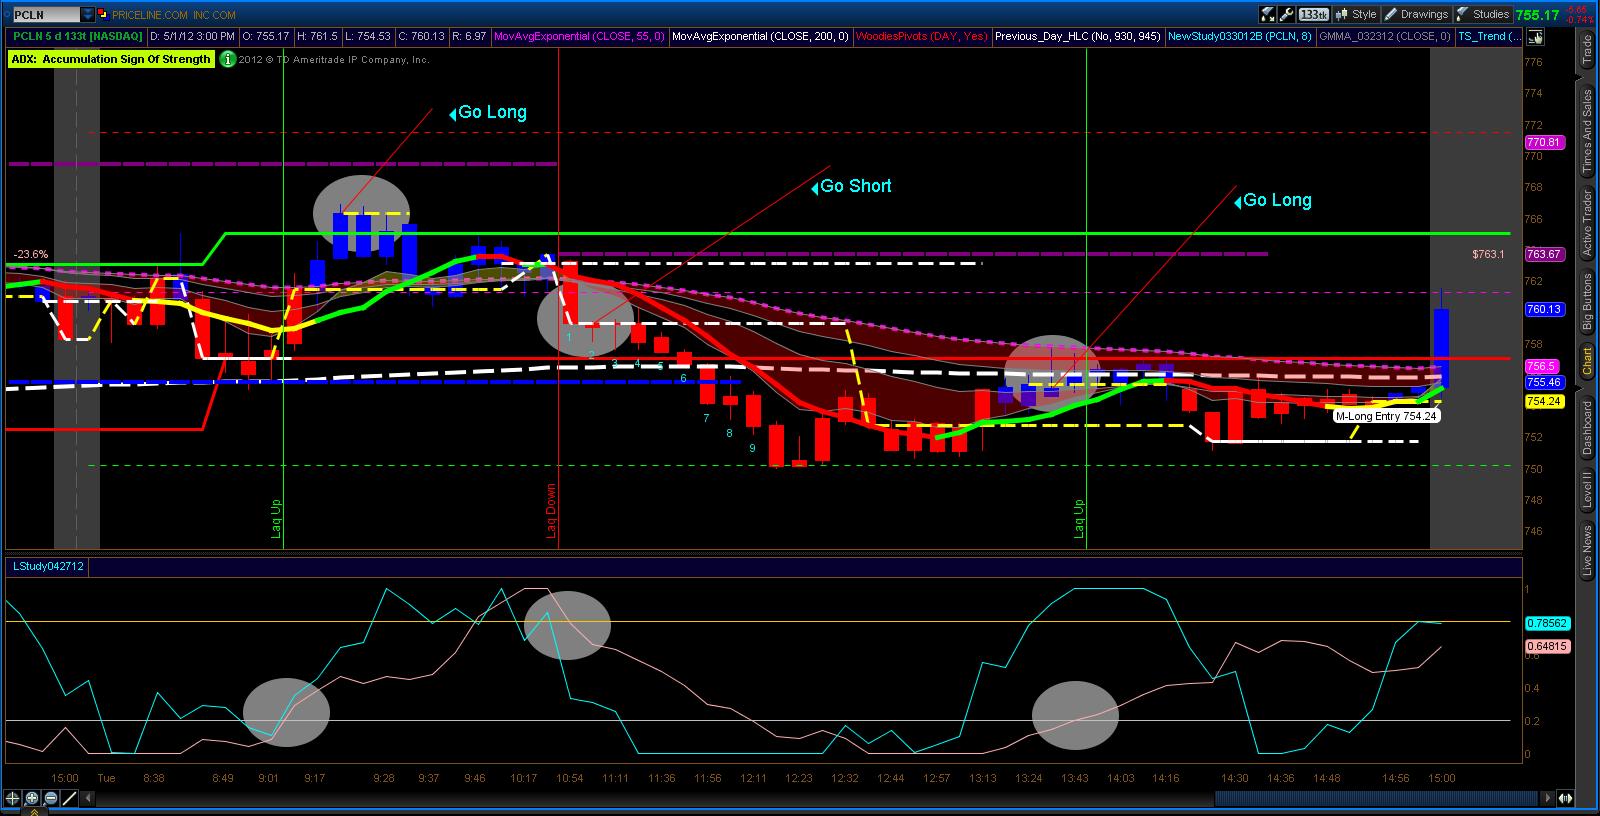Click the red-yellow-blue linking squares icon

pyautogui.click(x=104, y=15)
